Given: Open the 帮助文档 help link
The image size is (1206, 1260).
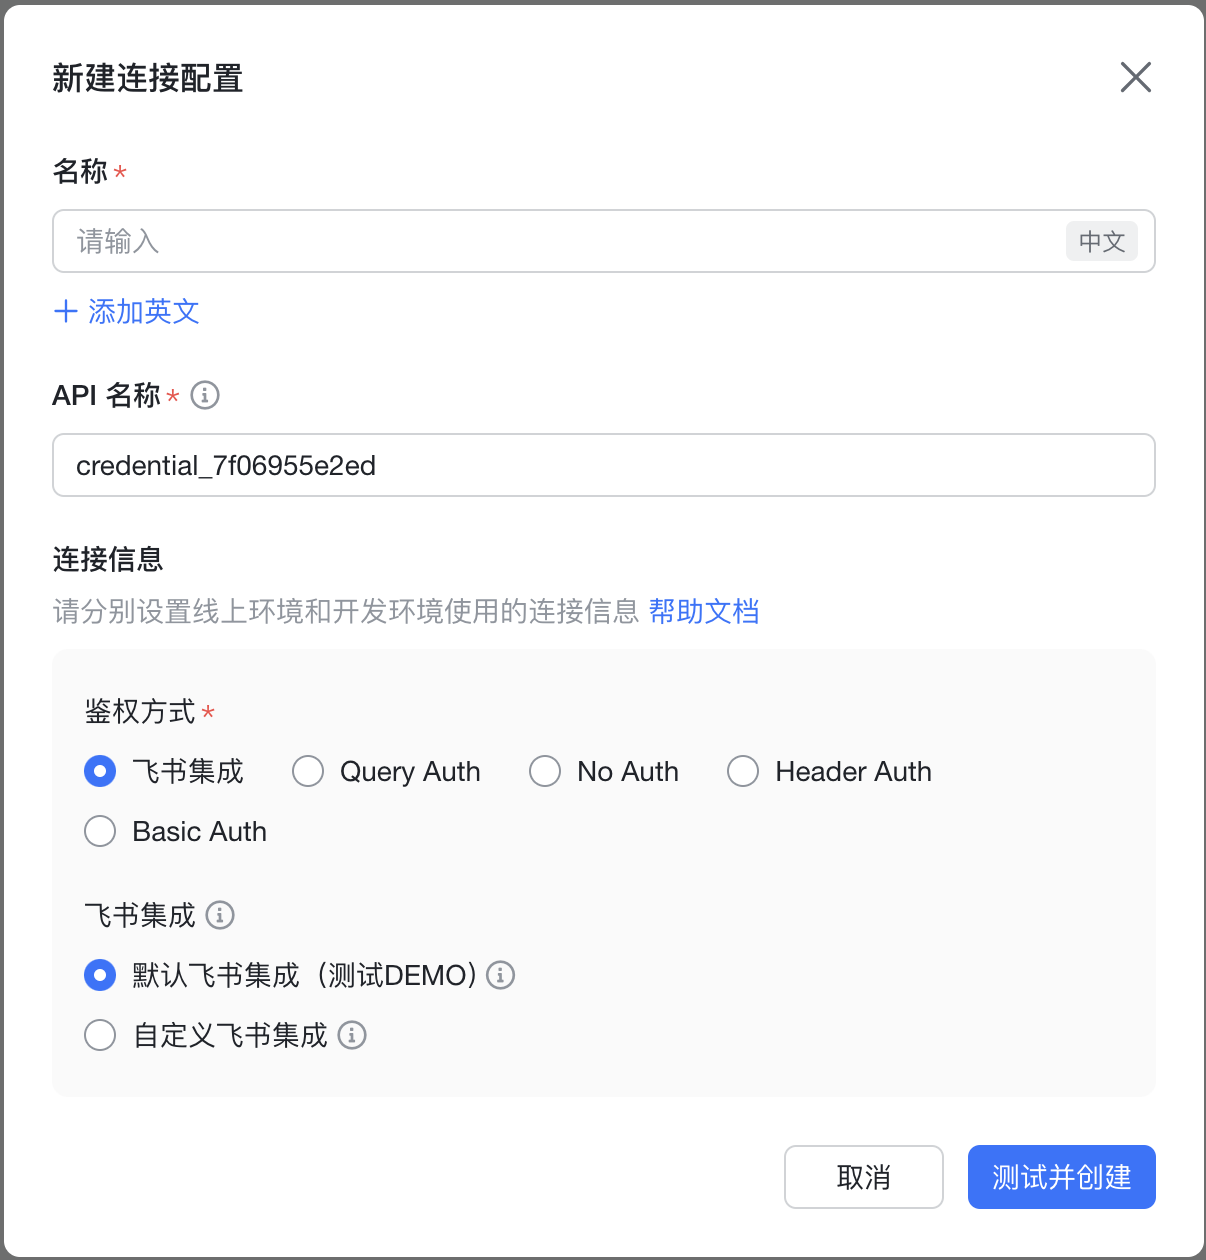Looking at the screenshot, I should tap(703, 611).
